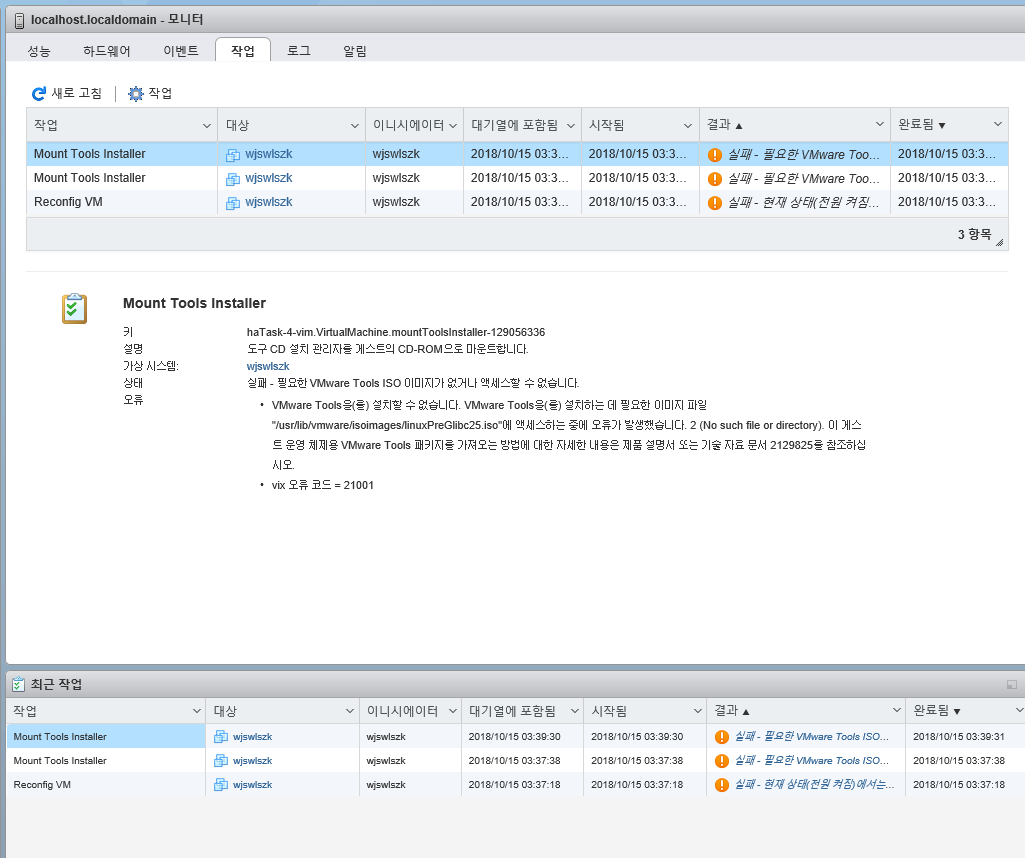The width and height of the screenshot is (1025, 858).
Task: Open the 시작됨 column dropdown arrow
Action: (x=688, y=125)
